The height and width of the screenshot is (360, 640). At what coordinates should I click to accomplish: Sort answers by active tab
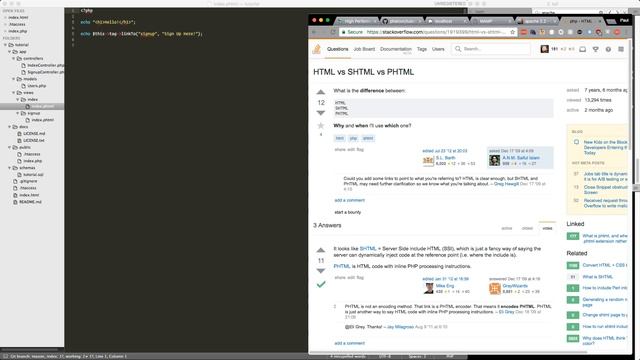tap(507, 228)
